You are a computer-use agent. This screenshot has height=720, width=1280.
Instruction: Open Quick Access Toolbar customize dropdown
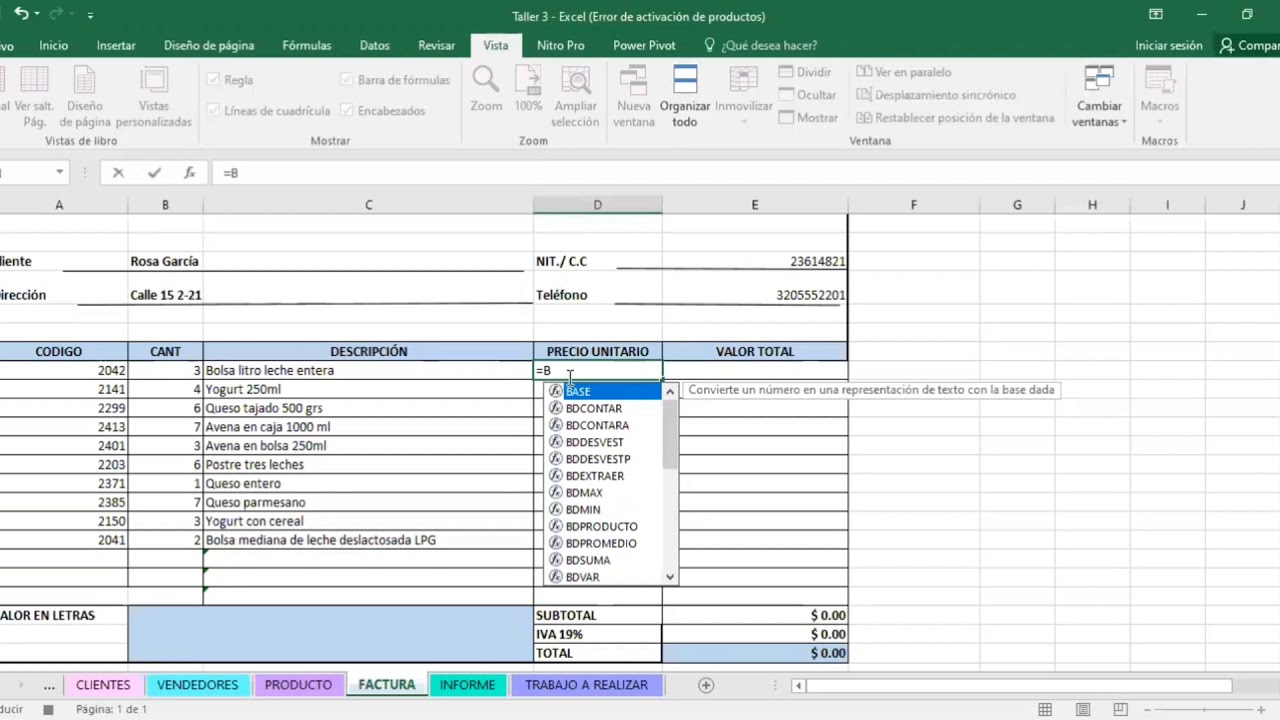pyautogui.click(x=90, y=16)
